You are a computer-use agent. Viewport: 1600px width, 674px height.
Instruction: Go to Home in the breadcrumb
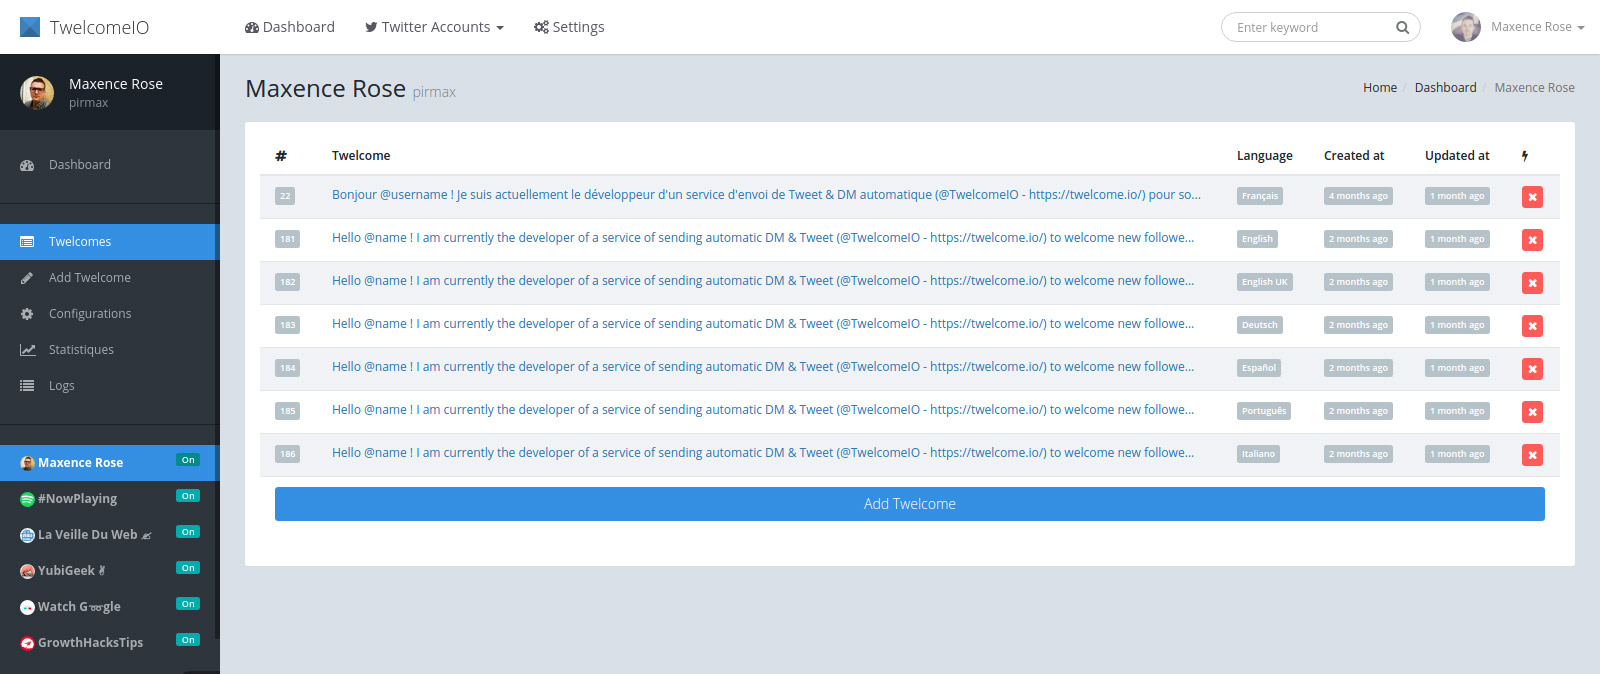[x=1380, y=88]
